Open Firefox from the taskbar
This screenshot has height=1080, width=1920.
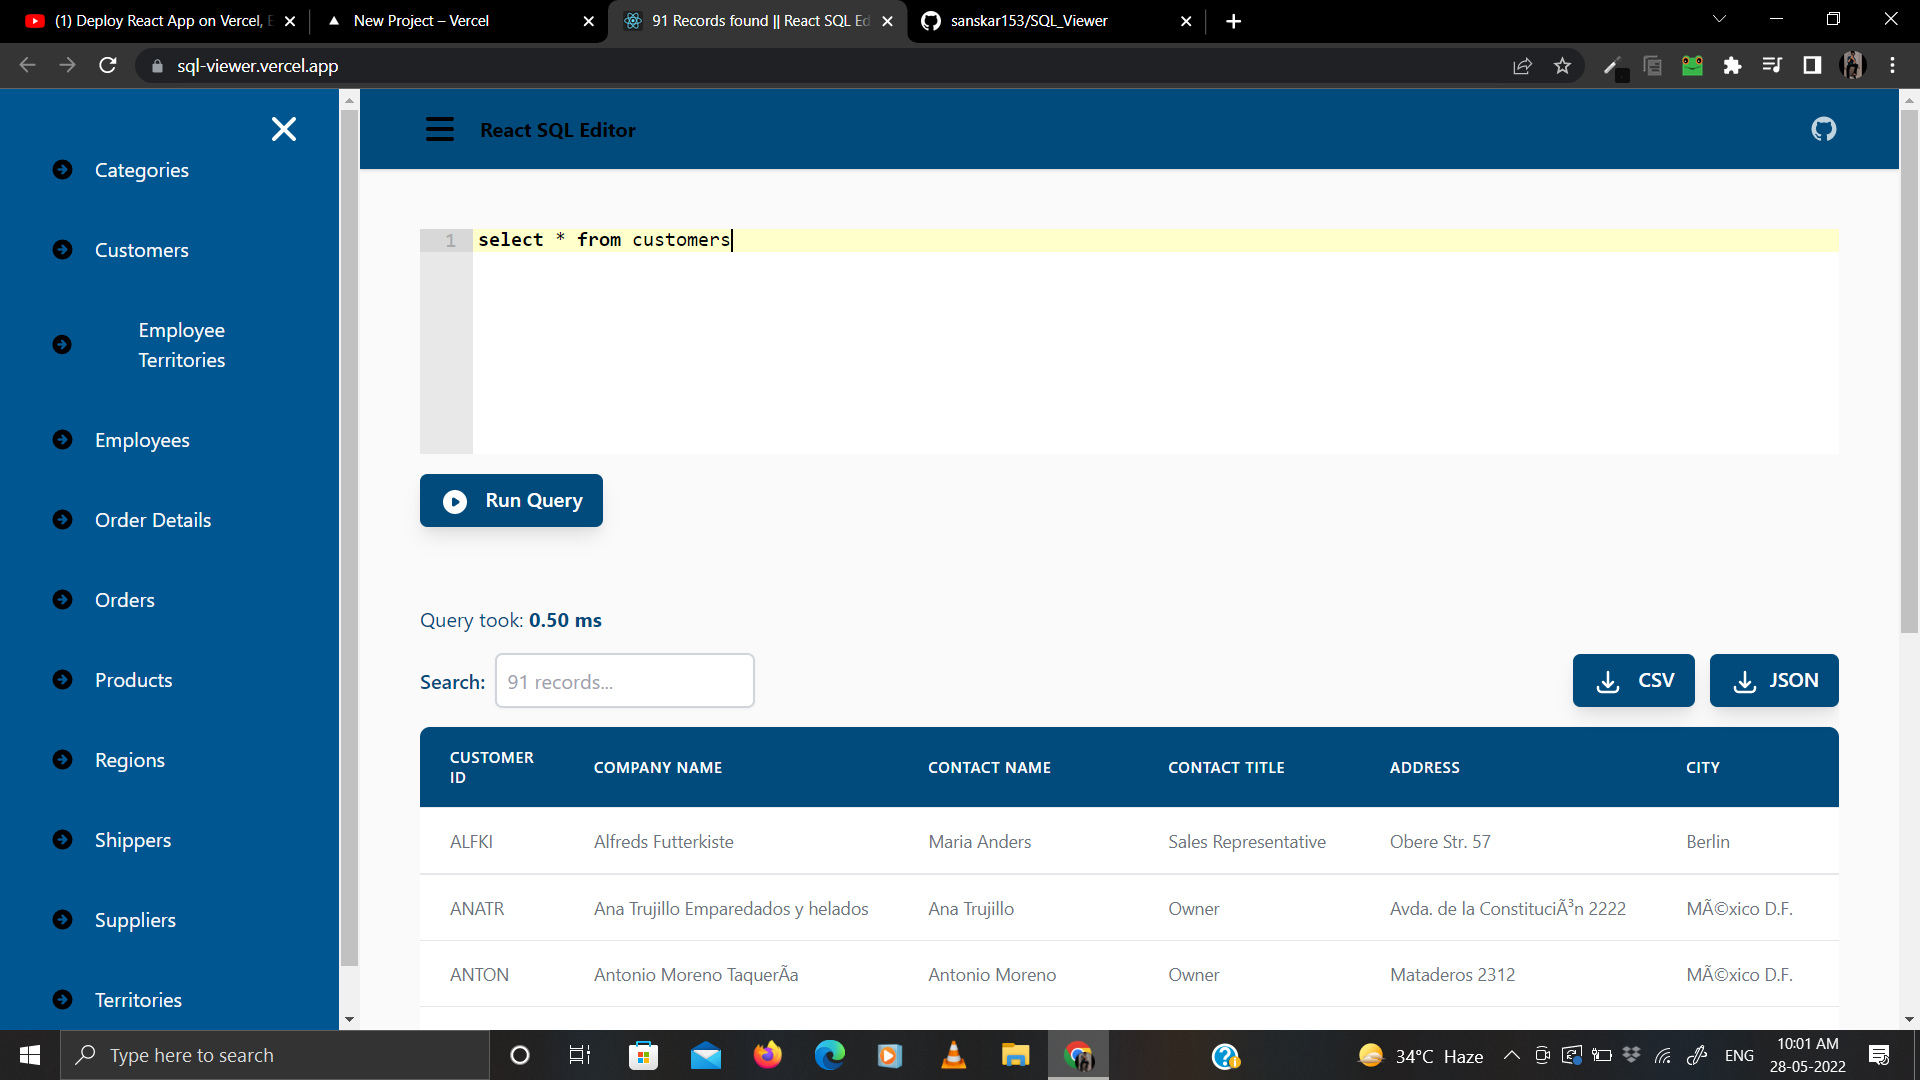767,1055
